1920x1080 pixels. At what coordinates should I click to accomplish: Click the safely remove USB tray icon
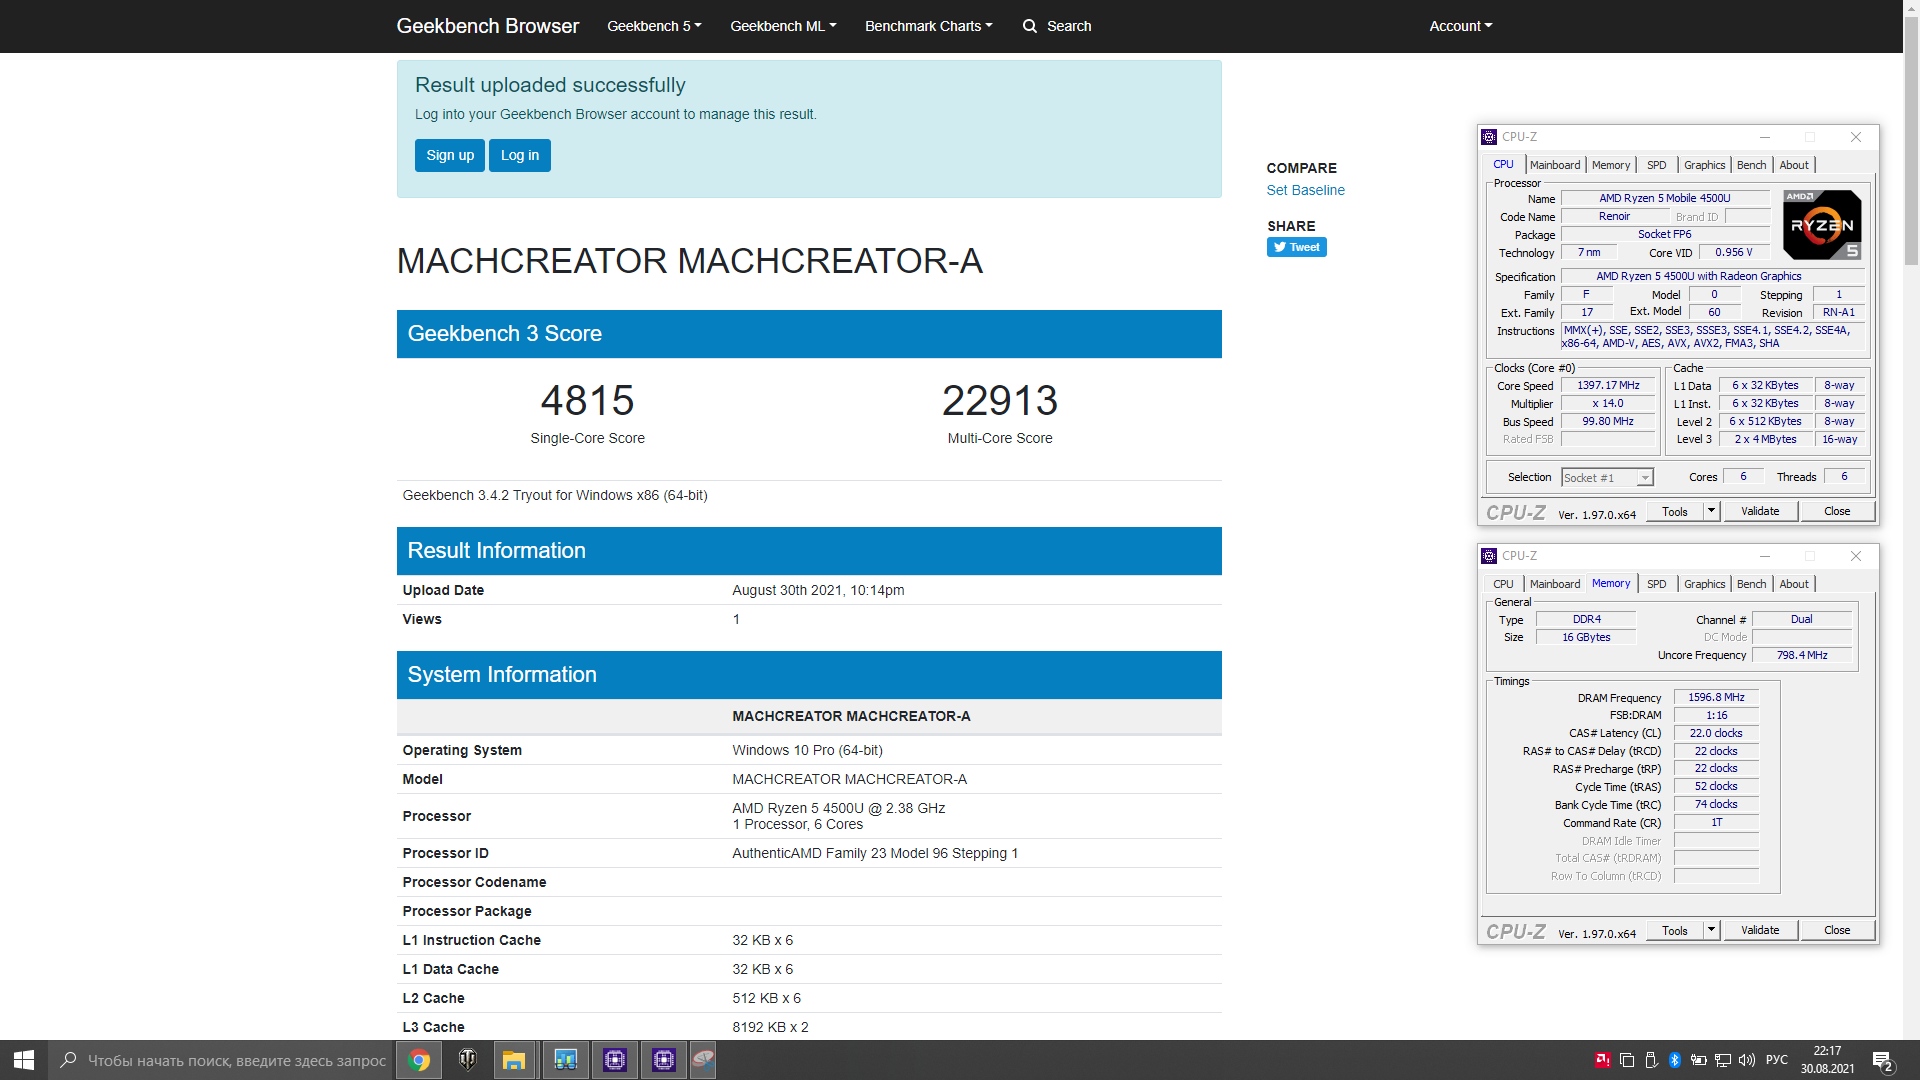click(1651, 1060)
